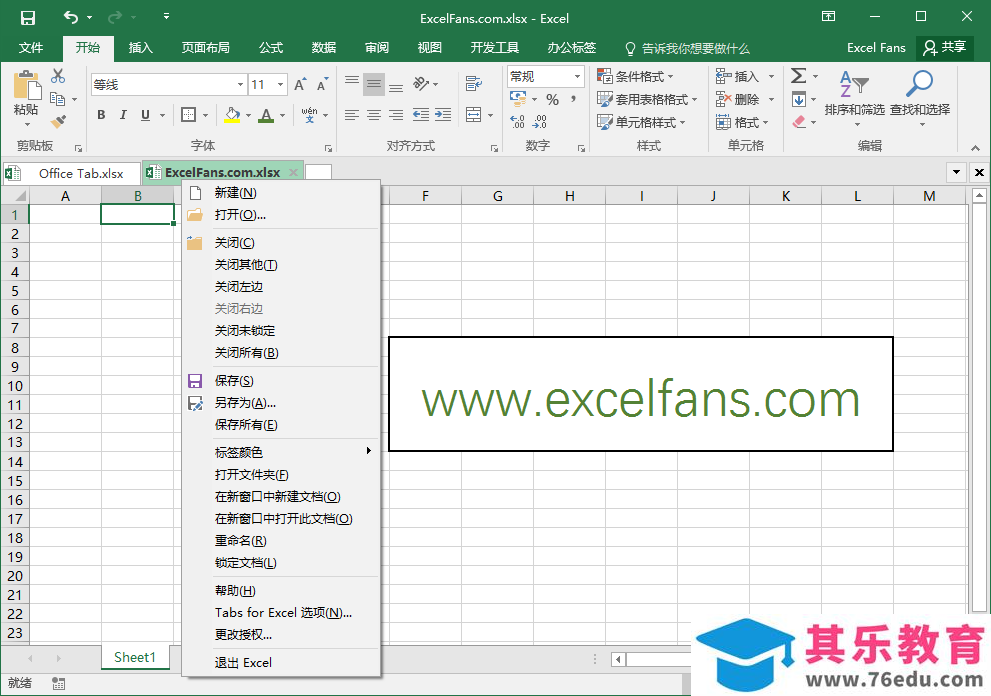Toggle center text alignment
Screen dimensions: 991x696
pos(374,114)
